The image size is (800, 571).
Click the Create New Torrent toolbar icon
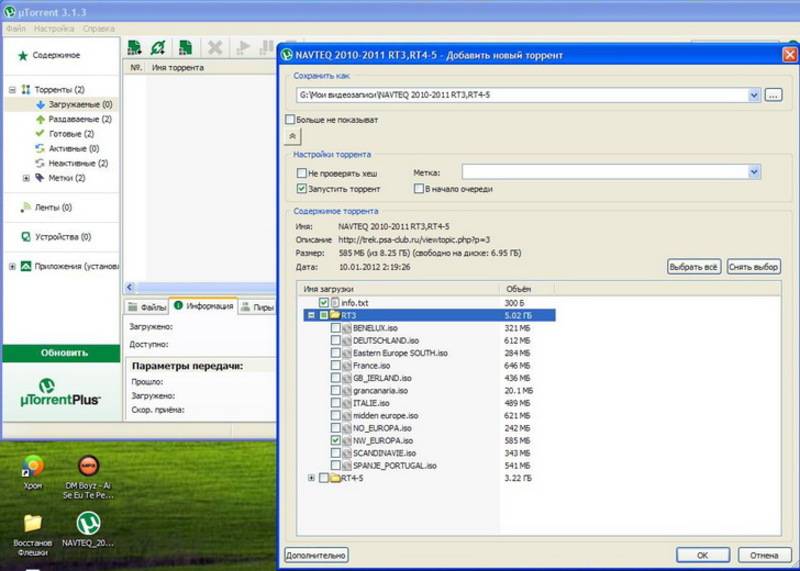(x=185, y=47)
